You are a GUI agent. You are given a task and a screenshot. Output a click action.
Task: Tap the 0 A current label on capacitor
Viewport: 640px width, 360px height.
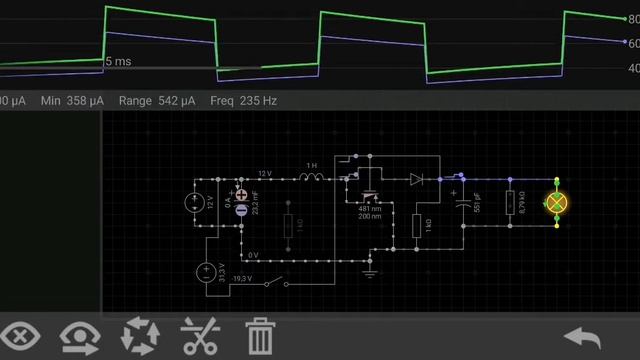(228, 203)
